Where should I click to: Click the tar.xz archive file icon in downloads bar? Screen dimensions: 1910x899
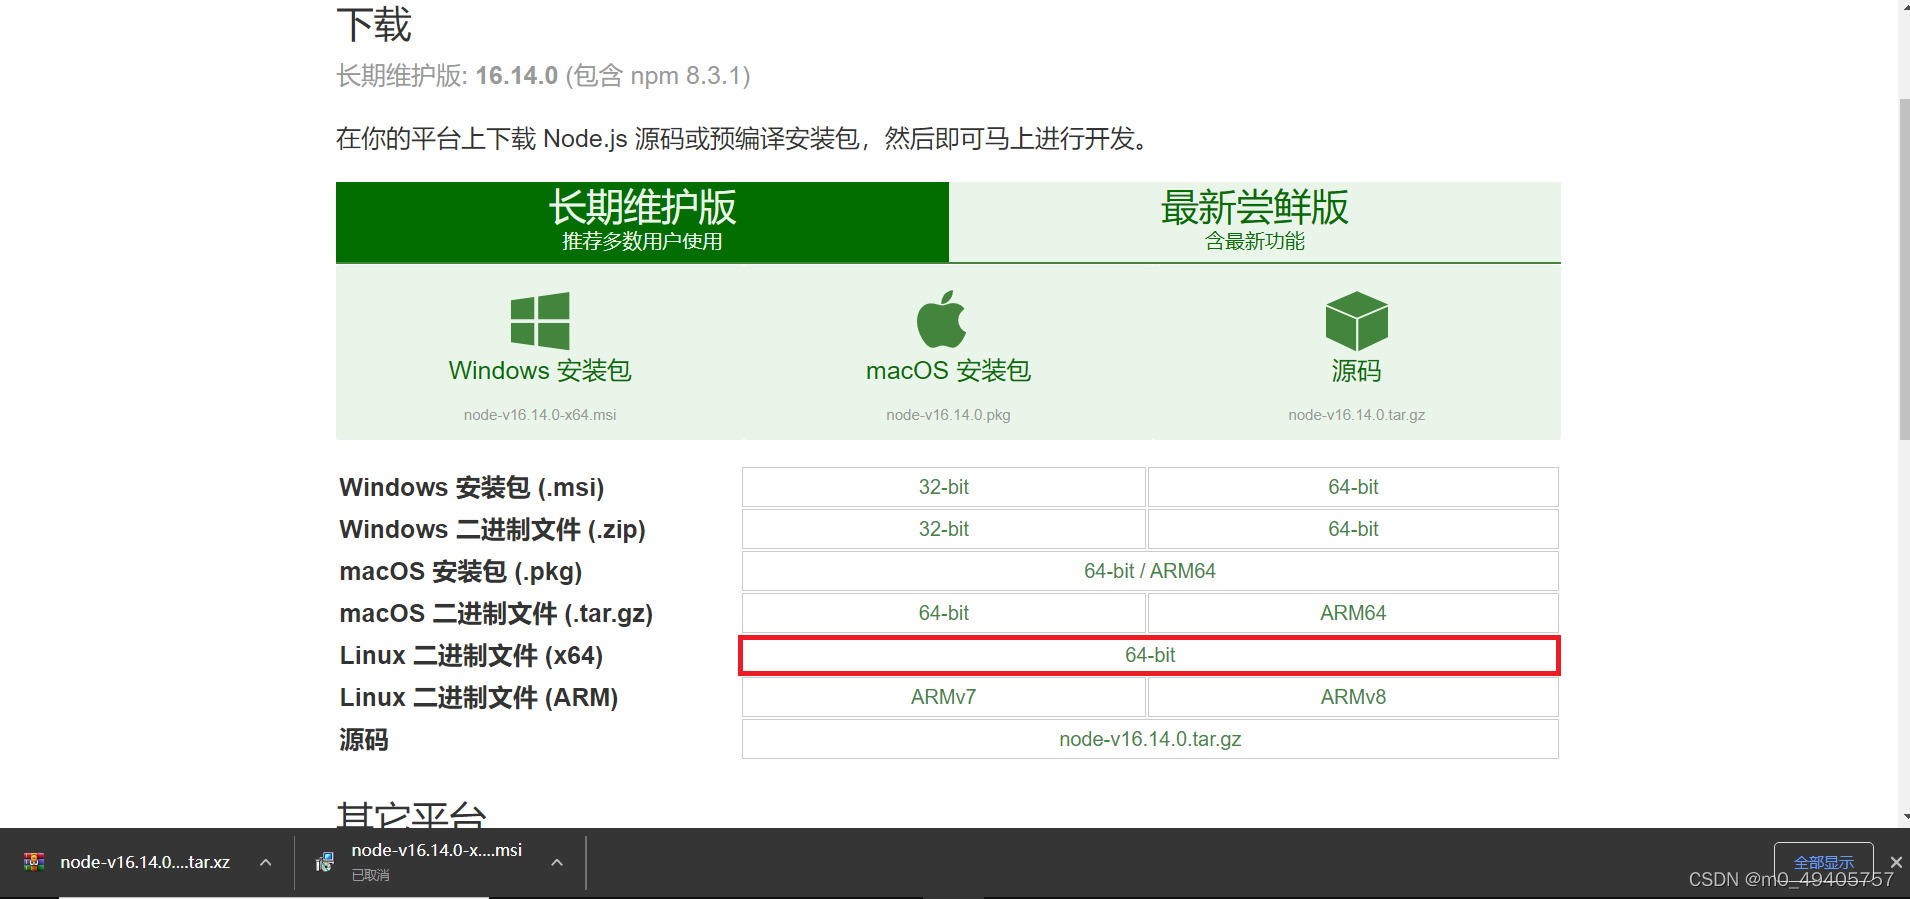point(34,862)
